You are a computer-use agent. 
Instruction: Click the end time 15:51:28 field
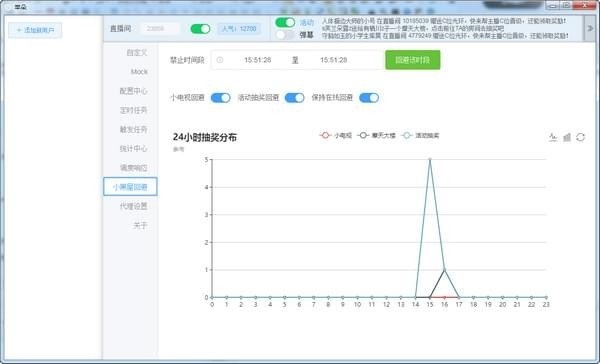pyautogui.click(x=334, y=60)
